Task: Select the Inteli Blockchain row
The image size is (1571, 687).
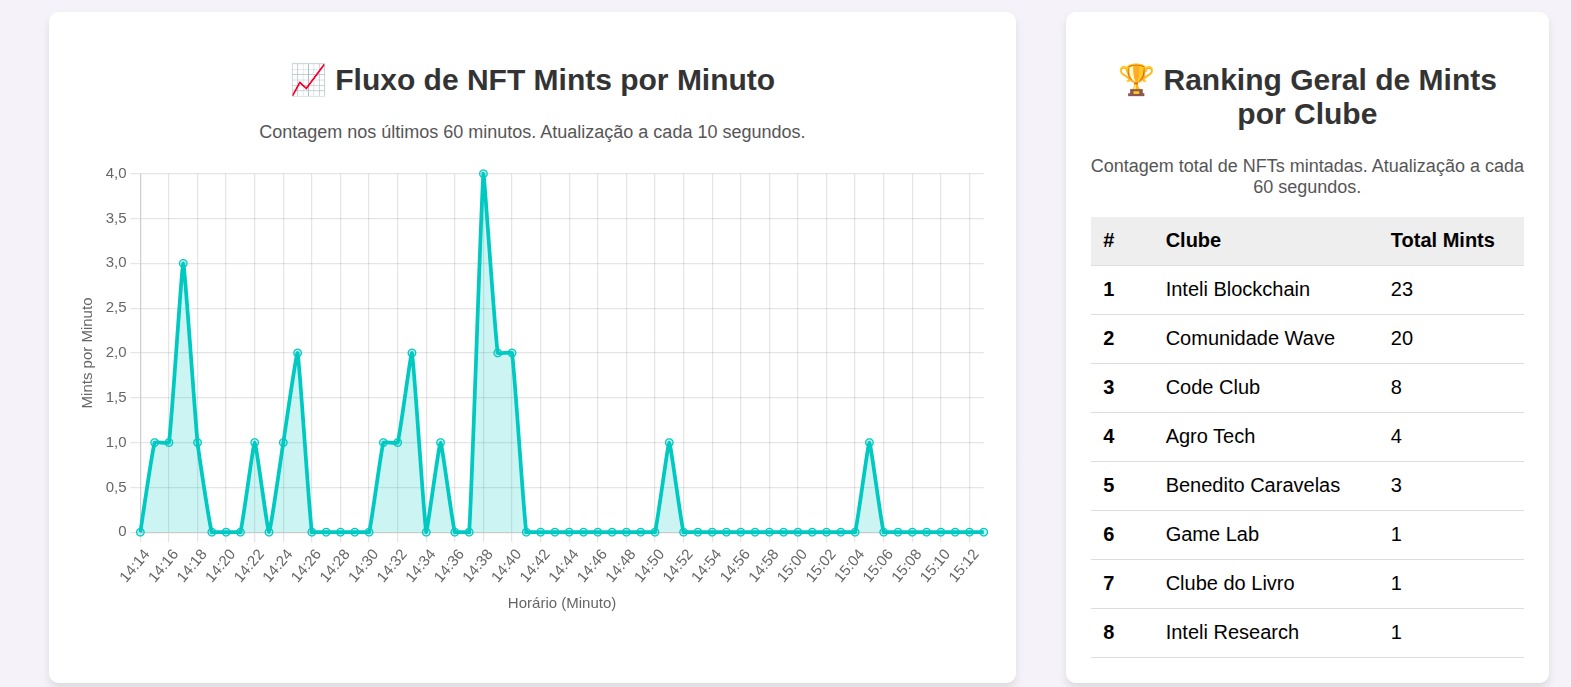Action: coord(1237,289)
